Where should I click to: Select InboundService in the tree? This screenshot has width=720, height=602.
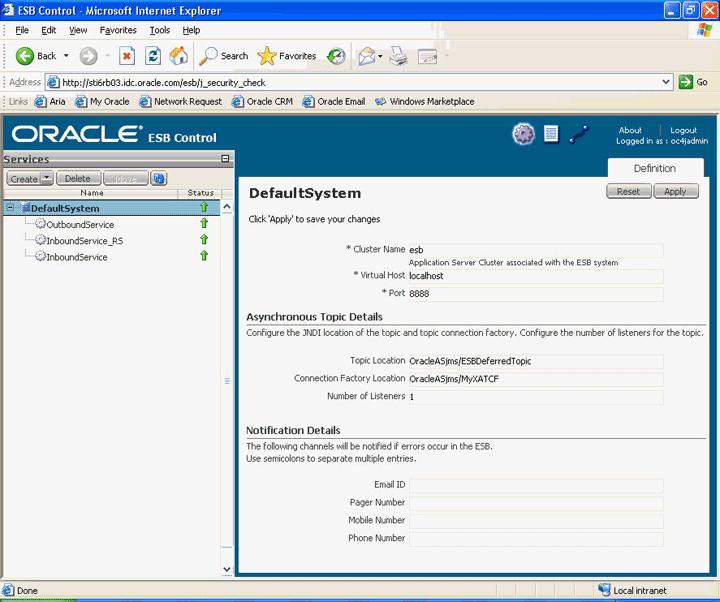click(x=77, y=257)
